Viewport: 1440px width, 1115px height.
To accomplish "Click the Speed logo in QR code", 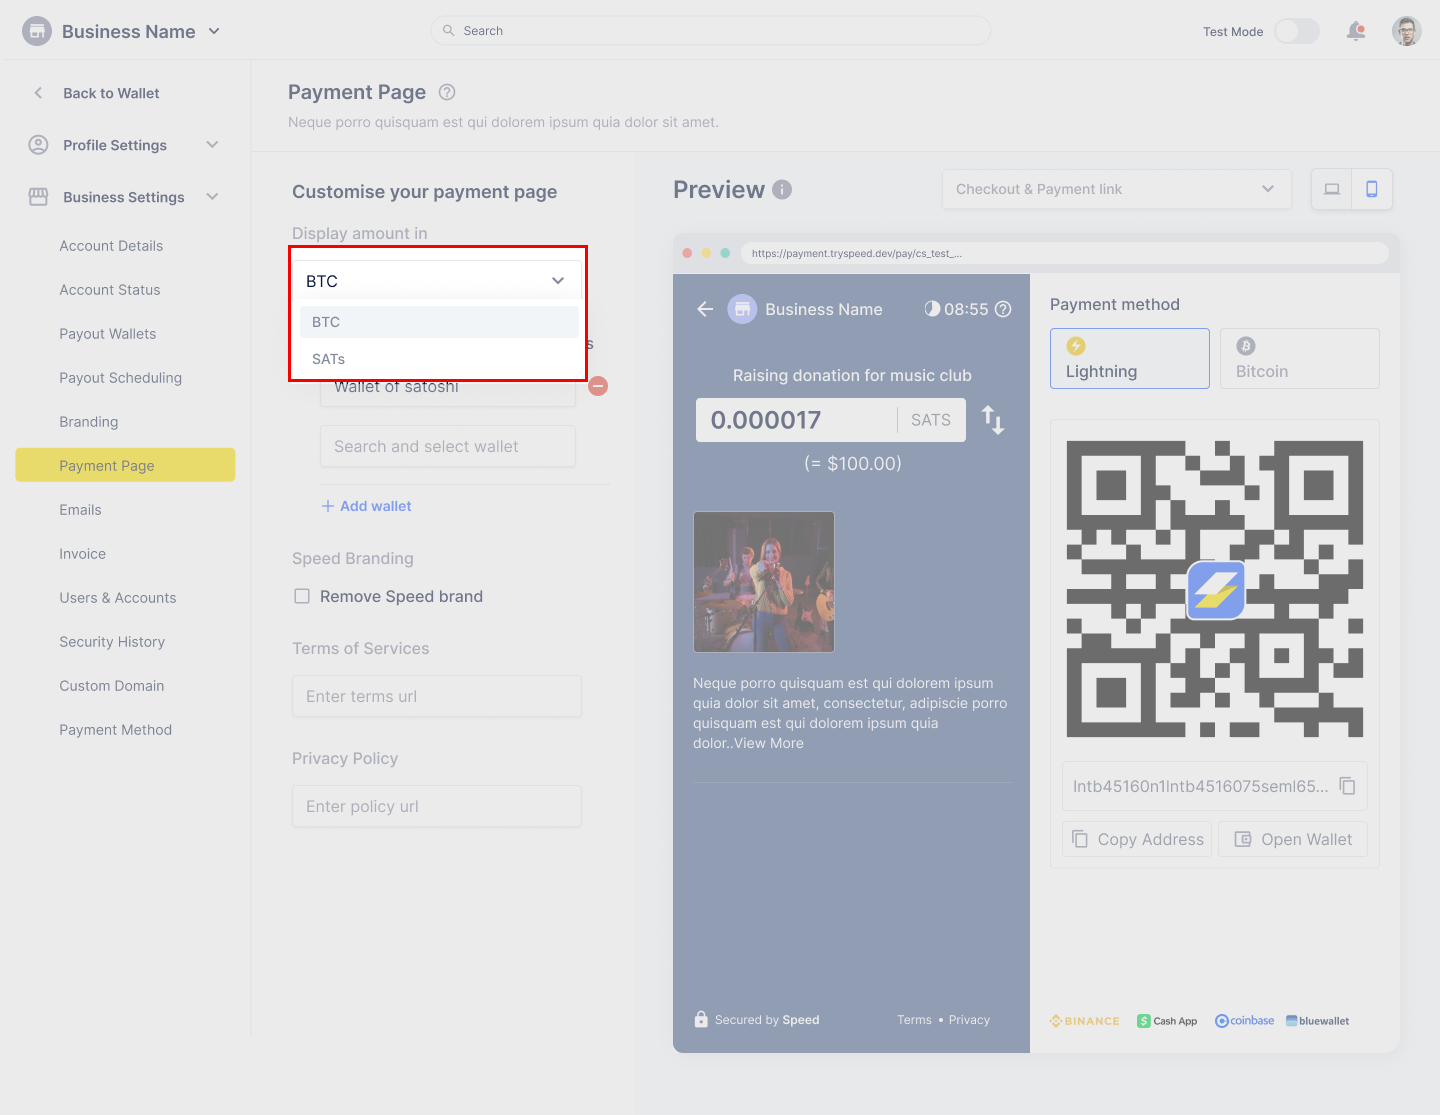I will click(1215, 589).
